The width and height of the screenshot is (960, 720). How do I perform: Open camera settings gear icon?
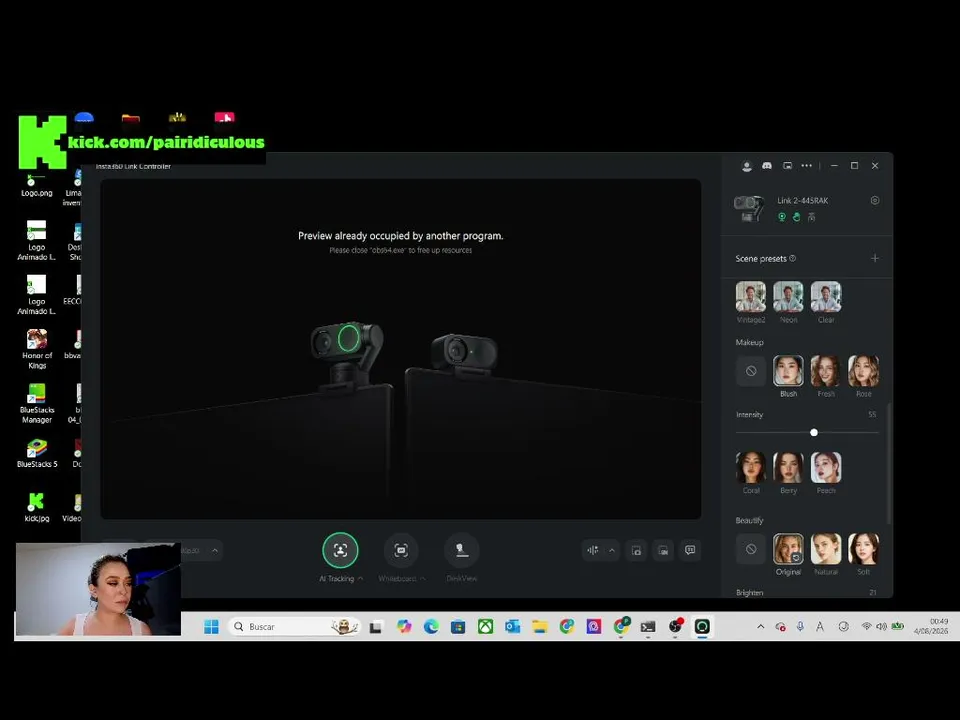click(x=875, y=200)
